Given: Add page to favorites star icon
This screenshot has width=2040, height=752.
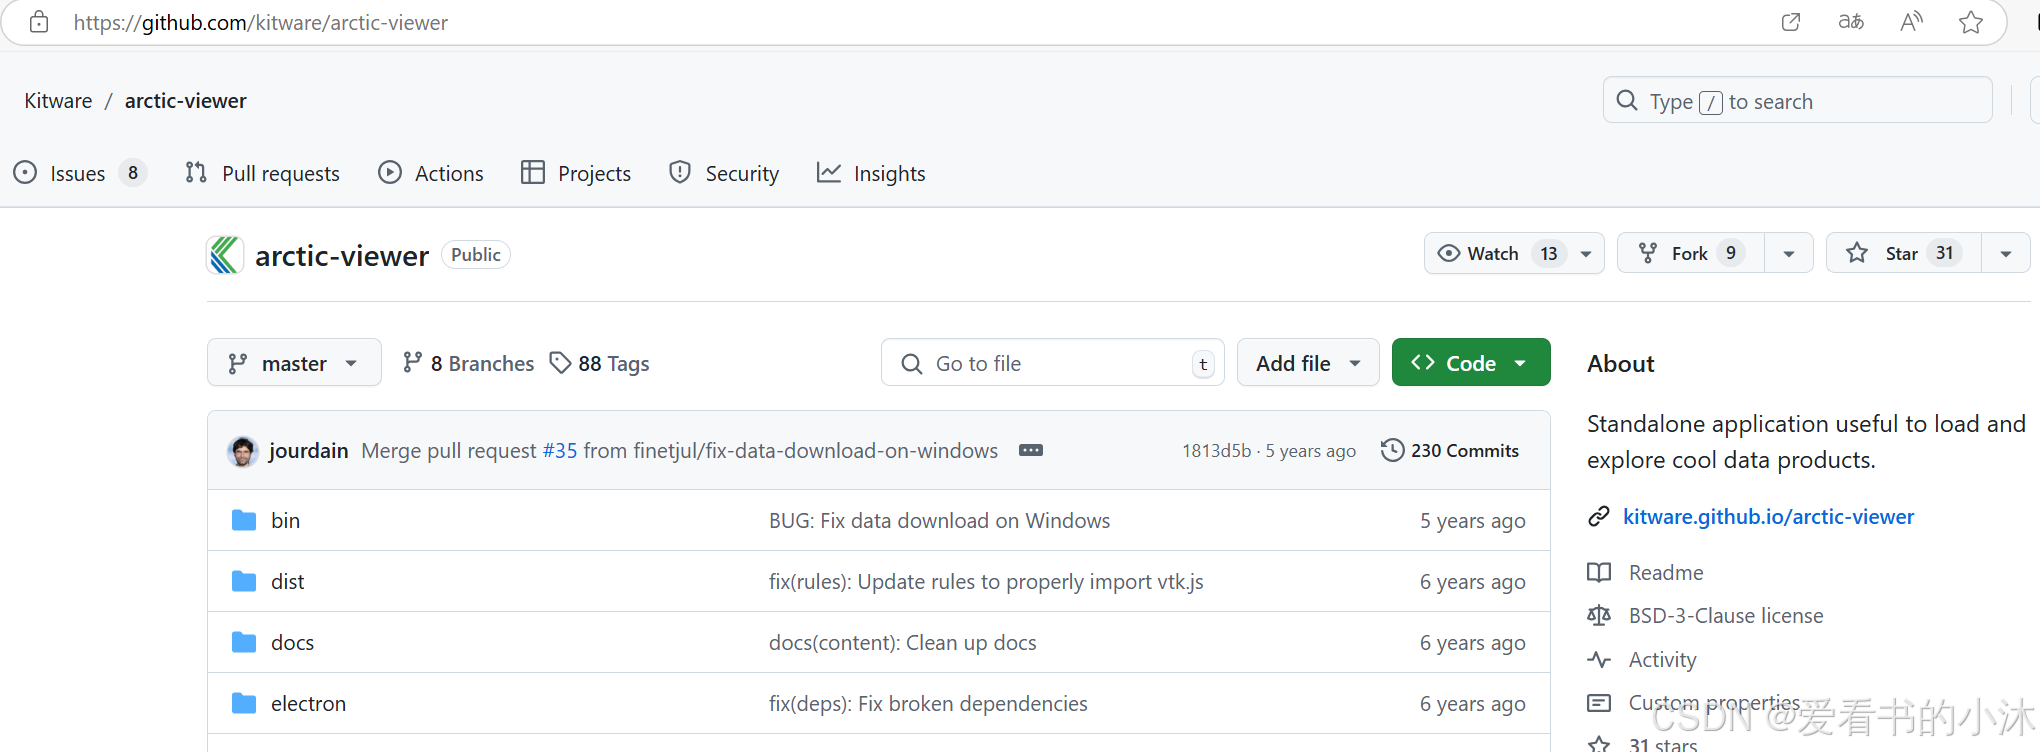Looking at the screenshot, I should point(1971,22).
